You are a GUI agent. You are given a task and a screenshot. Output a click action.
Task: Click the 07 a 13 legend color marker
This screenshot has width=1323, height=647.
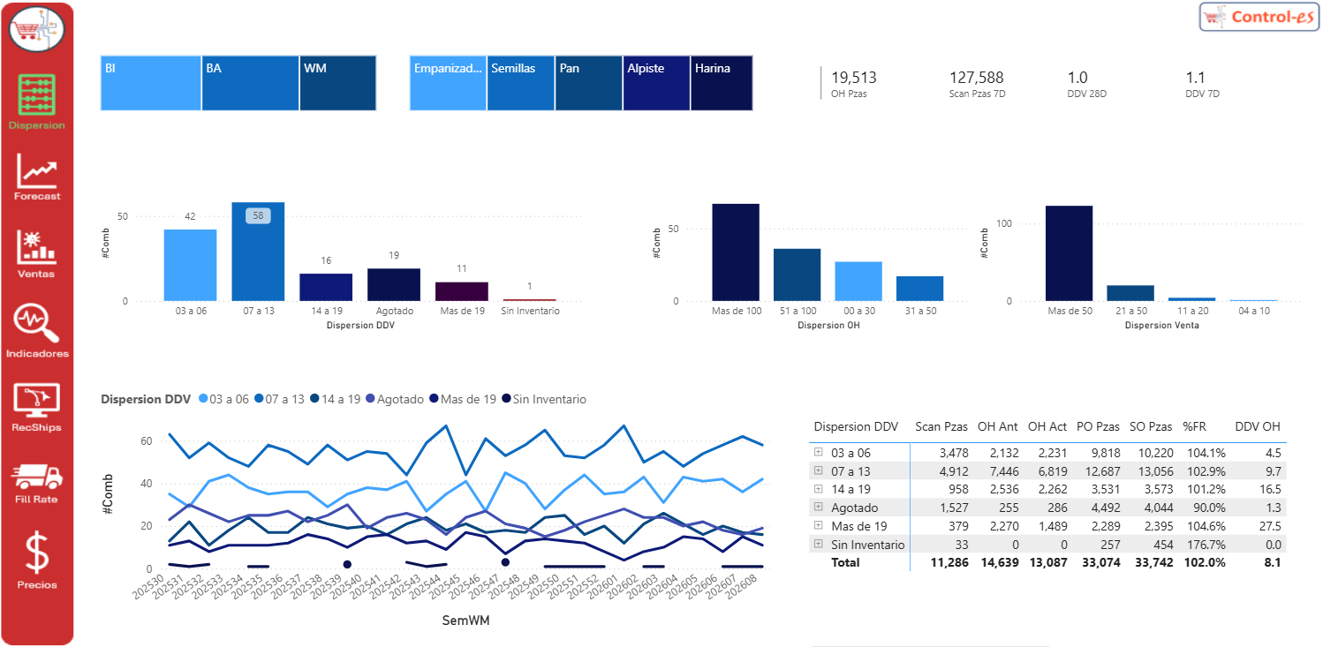coord(260,399)
